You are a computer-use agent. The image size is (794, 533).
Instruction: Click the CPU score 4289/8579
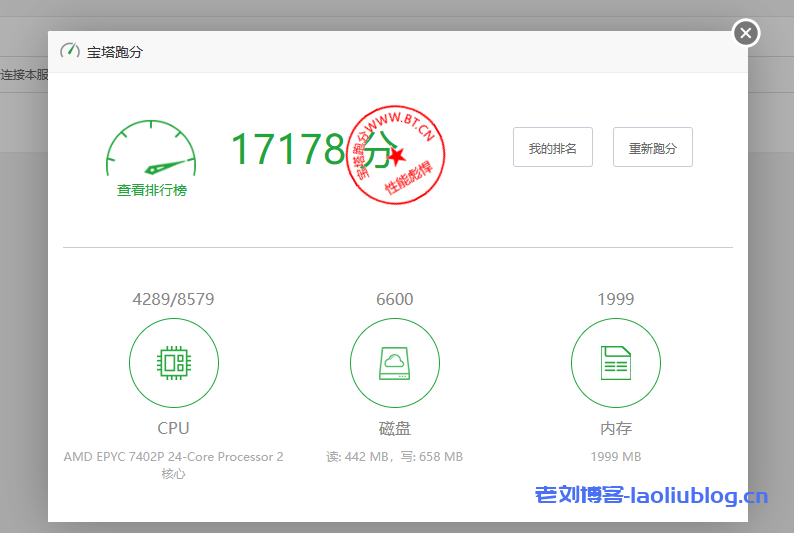pyautogui.click(x=173, y=299)
